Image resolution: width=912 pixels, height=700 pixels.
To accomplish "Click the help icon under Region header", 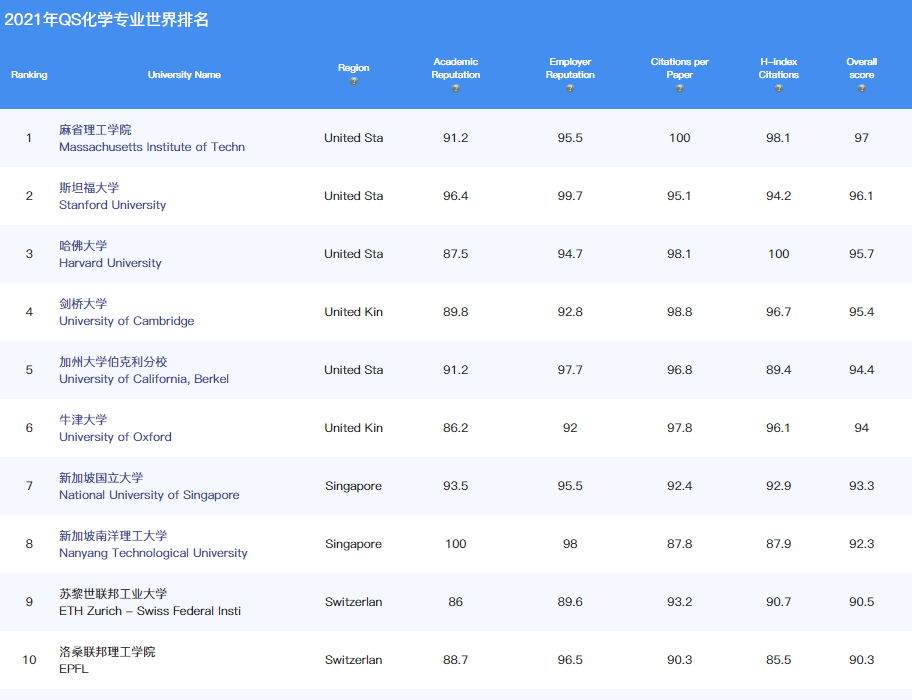I will point(354,82).
